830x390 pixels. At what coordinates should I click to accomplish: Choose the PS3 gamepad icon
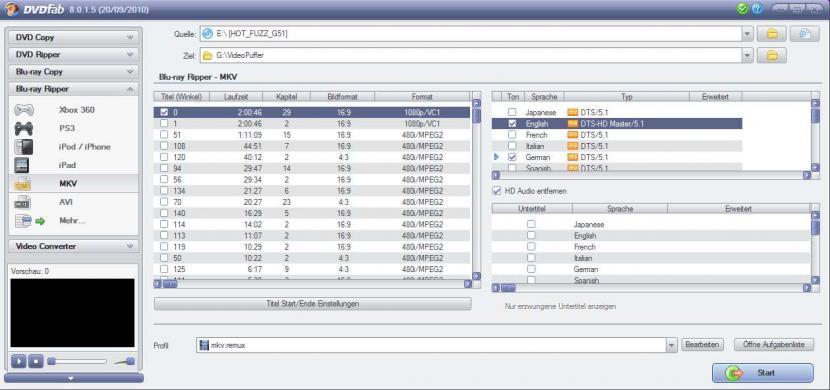pyautogui.click(x=24, y=128)
